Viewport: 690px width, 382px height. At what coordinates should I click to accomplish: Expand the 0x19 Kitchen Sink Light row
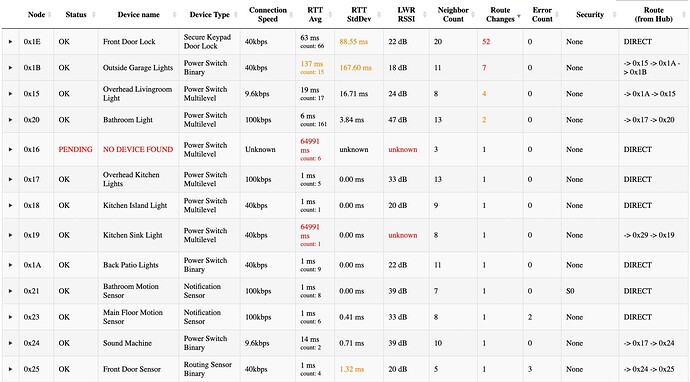pyautogui.click(x=11, y=235)
